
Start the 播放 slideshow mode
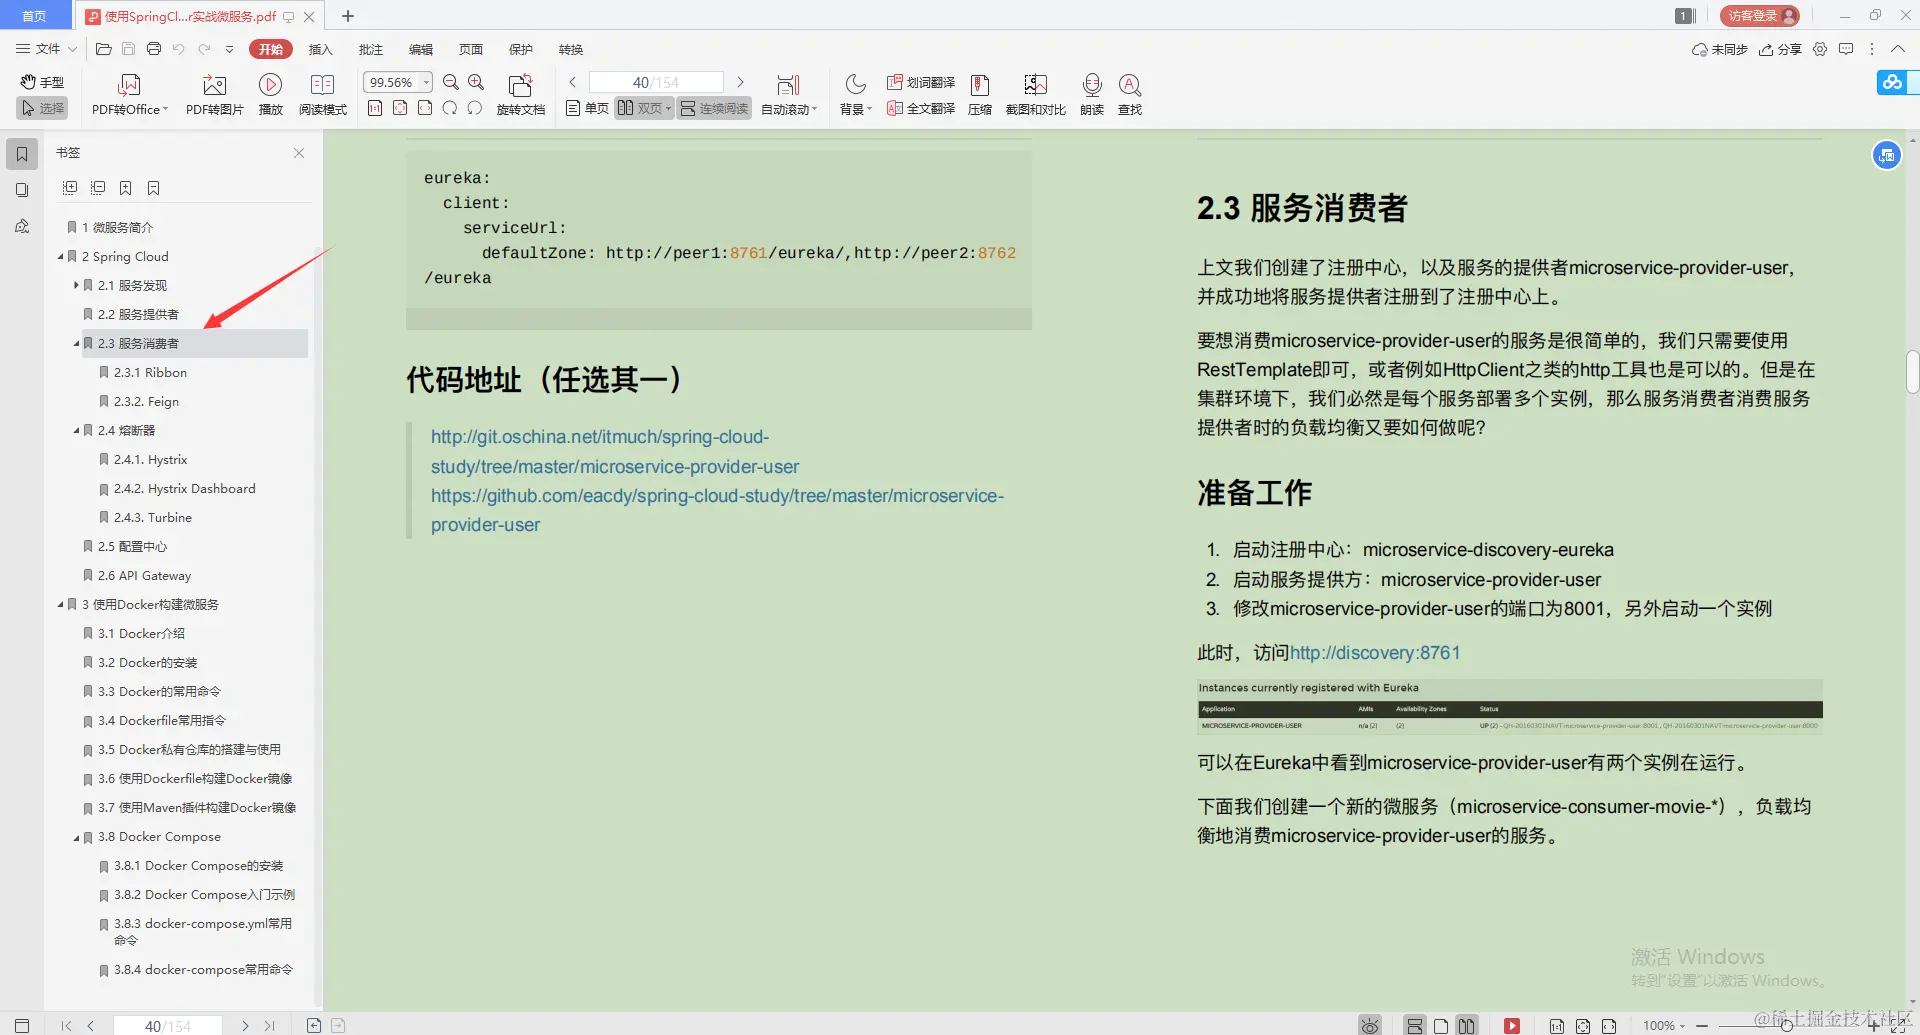coord(270,93)
